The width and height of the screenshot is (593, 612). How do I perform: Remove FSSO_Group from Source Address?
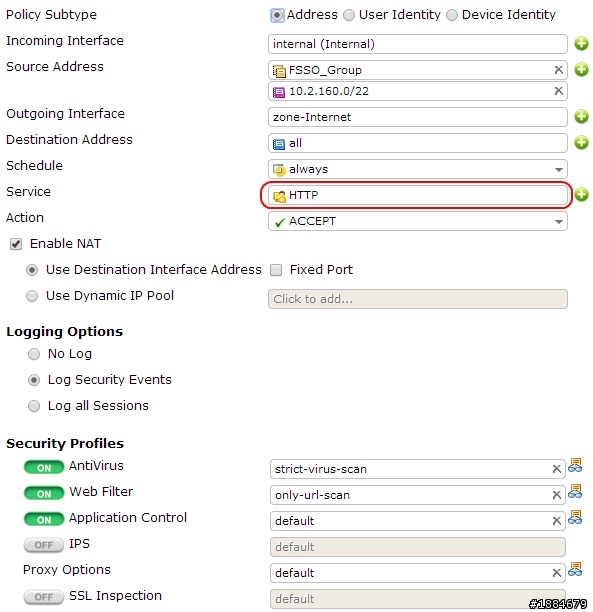click(558, 70)
